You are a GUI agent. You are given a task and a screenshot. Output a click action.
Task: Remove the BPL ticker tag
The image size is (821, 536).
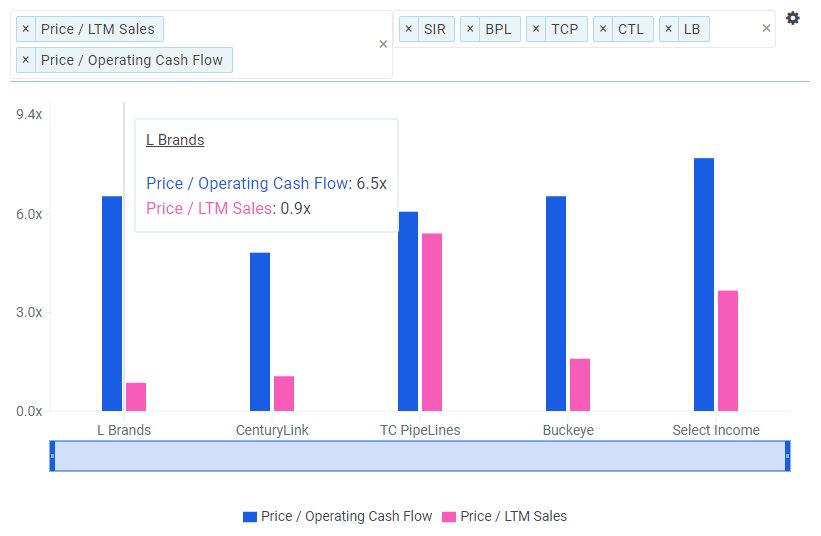470,29
